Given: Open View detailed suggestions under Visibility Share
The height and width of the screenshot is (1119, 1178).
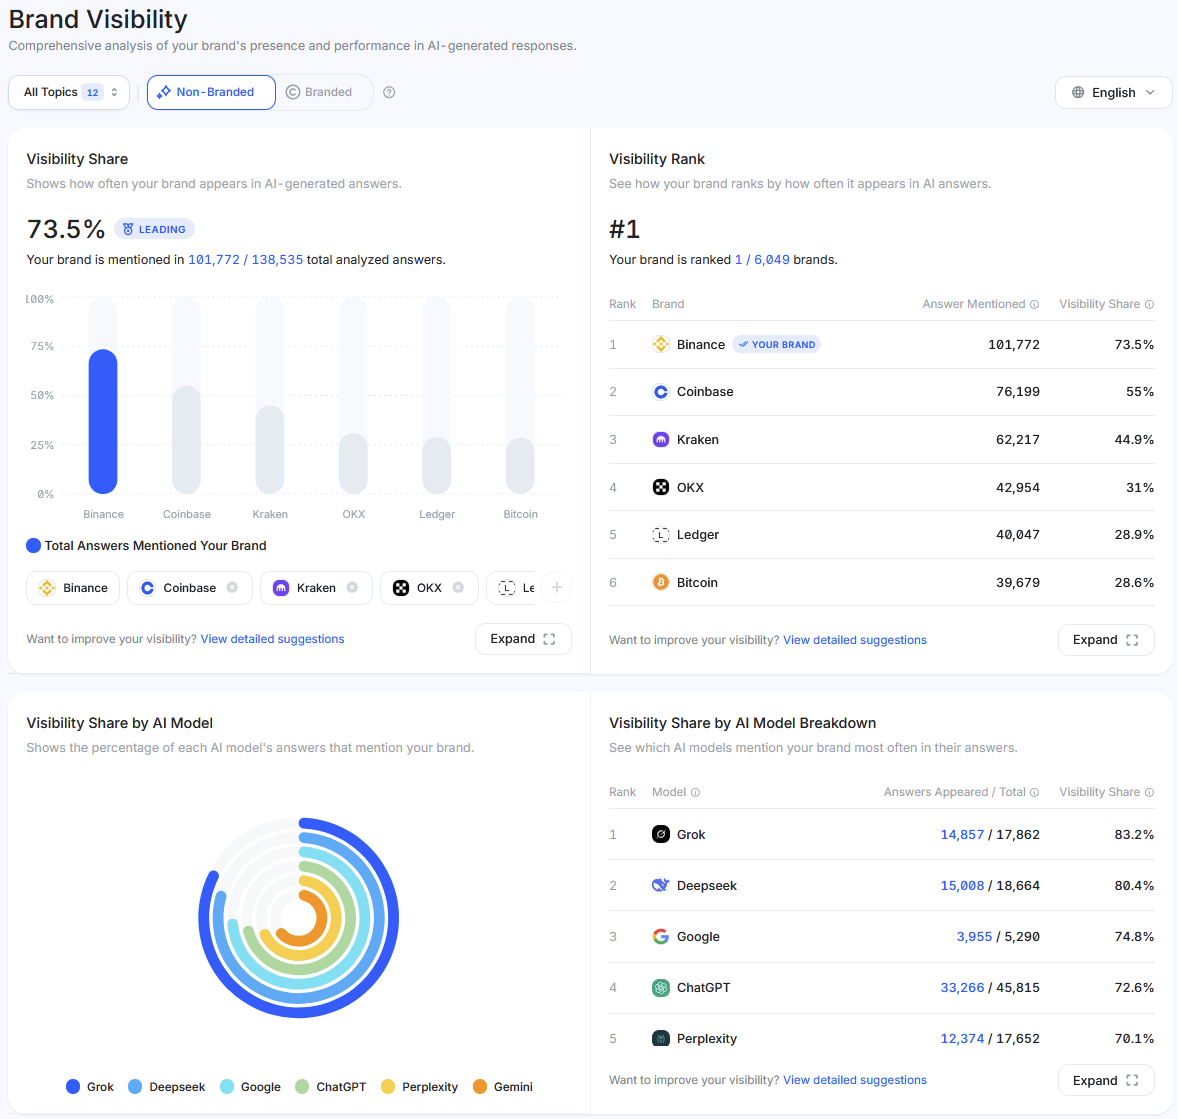Looking at the screenshot, I should click(272, 638).
